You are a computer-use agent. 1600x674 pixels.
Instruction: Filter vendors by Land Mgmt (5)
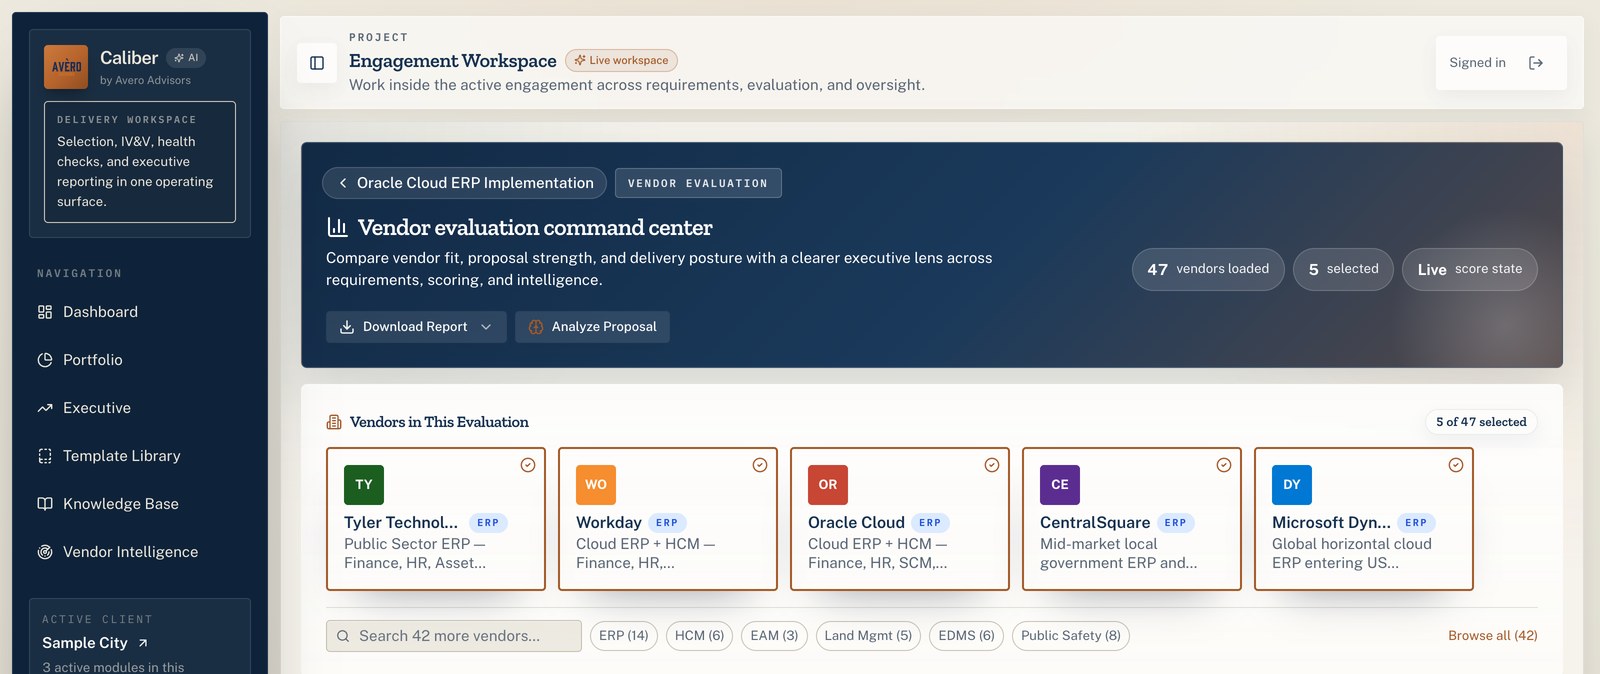(x=868, y=636)
